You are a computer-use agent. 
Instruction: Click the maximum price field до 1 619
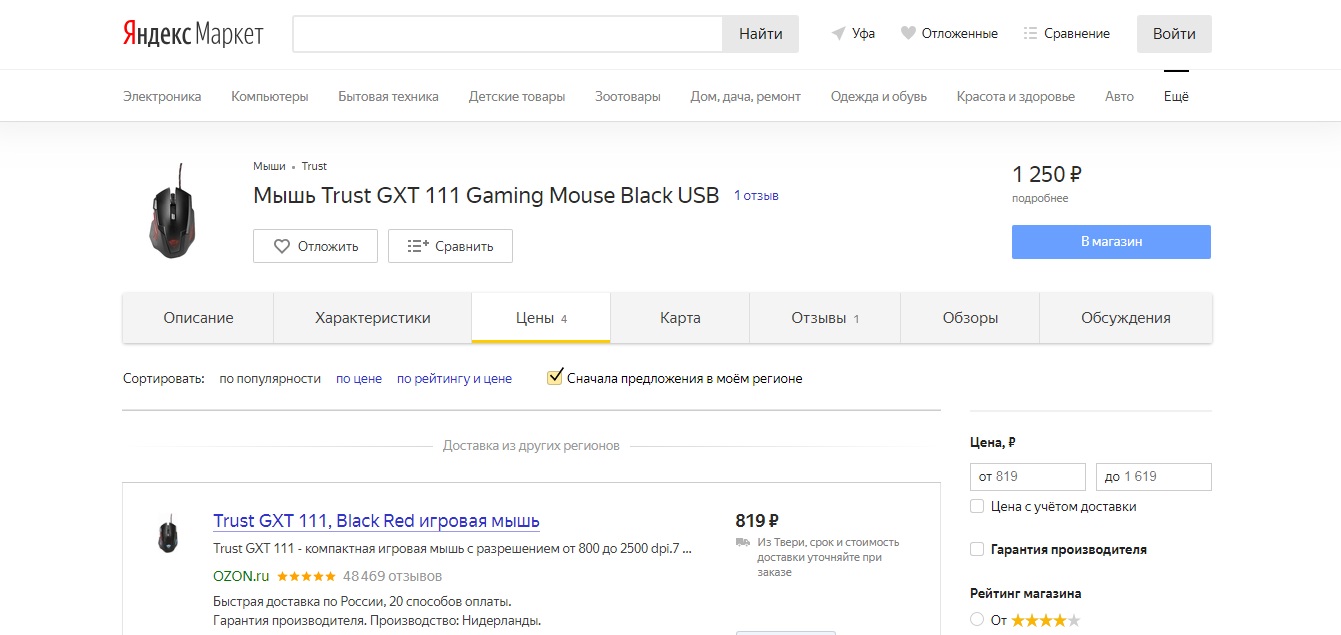(1154, 476)
